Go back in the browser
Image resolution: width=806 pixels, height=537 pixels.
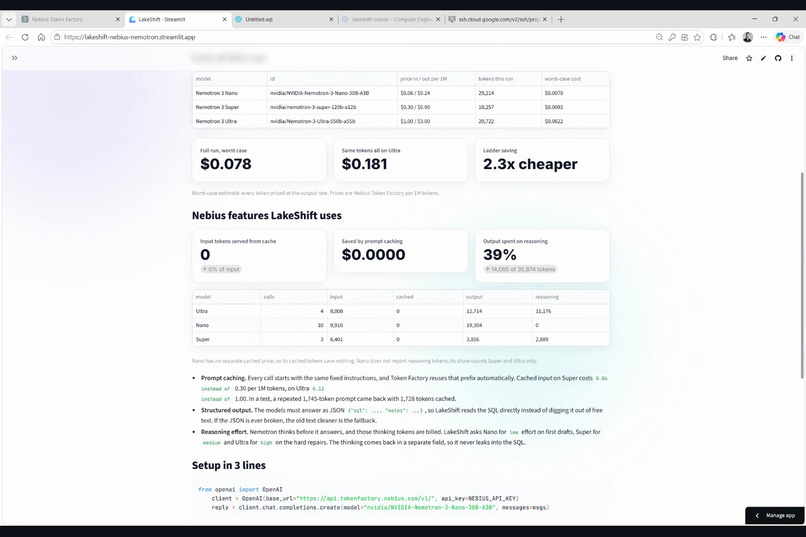pyautogui.click(x=9, y=37)
